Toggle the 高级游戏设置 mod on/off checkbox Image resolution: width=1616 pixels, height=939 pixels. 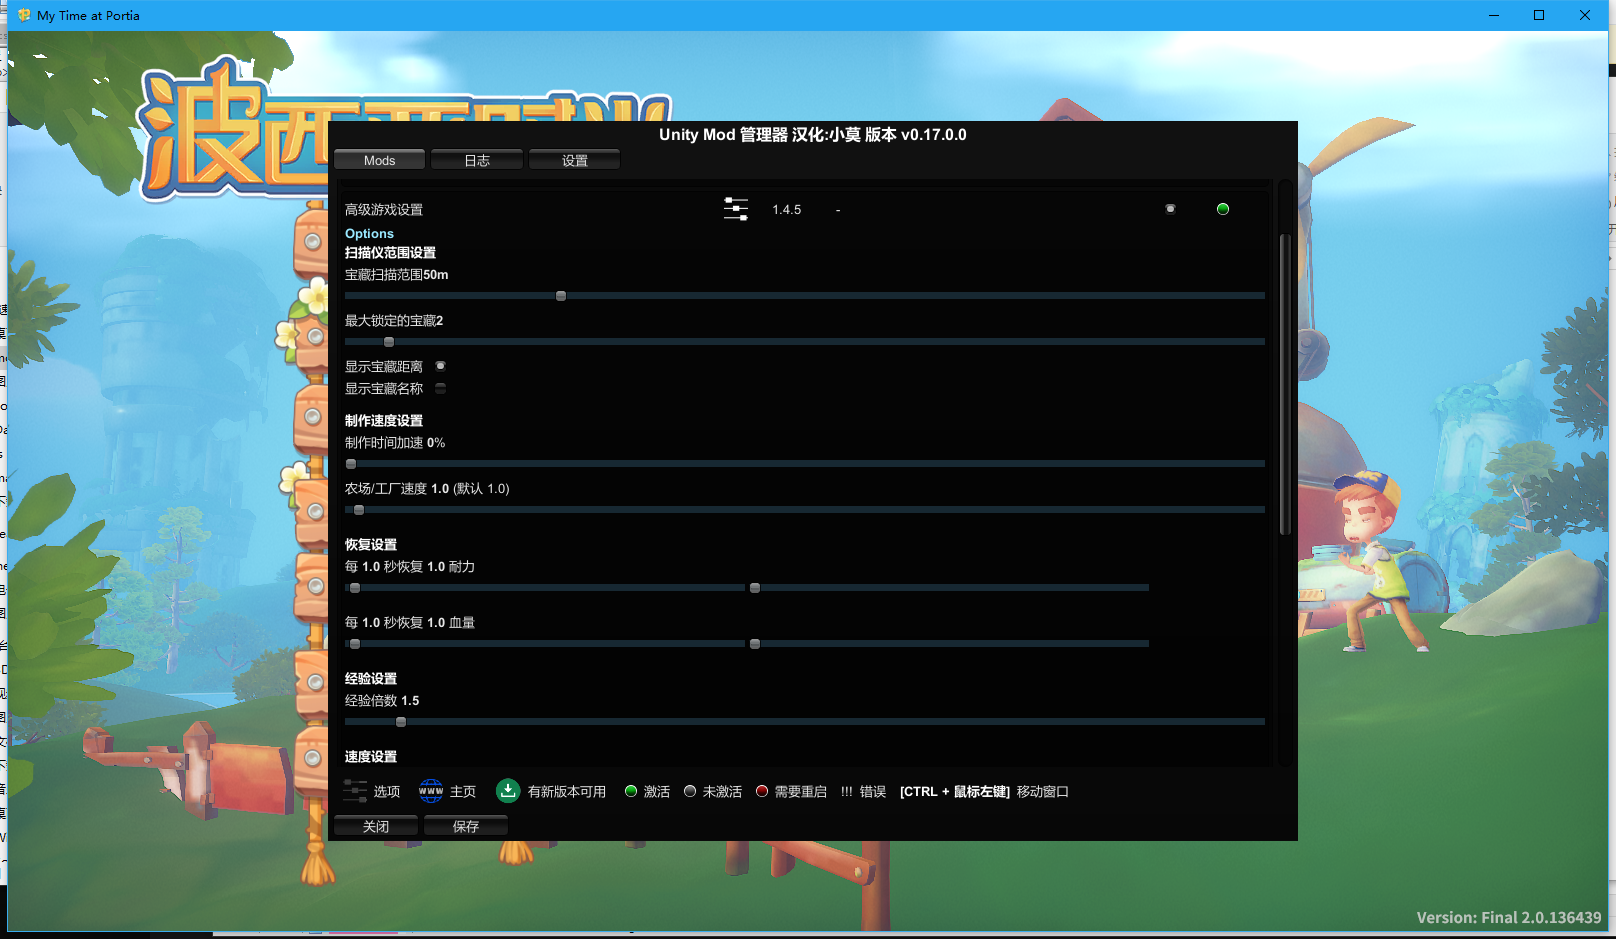click(x=1170, y=209)
